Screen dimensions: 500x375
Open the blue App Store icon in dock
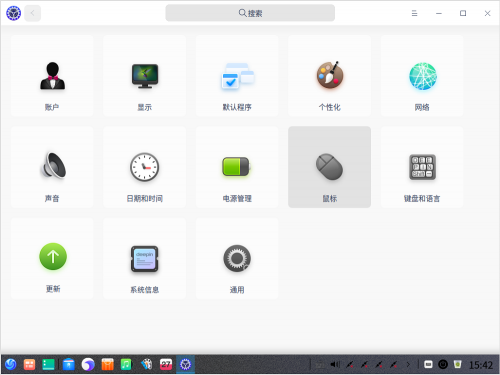click(69, 364)
